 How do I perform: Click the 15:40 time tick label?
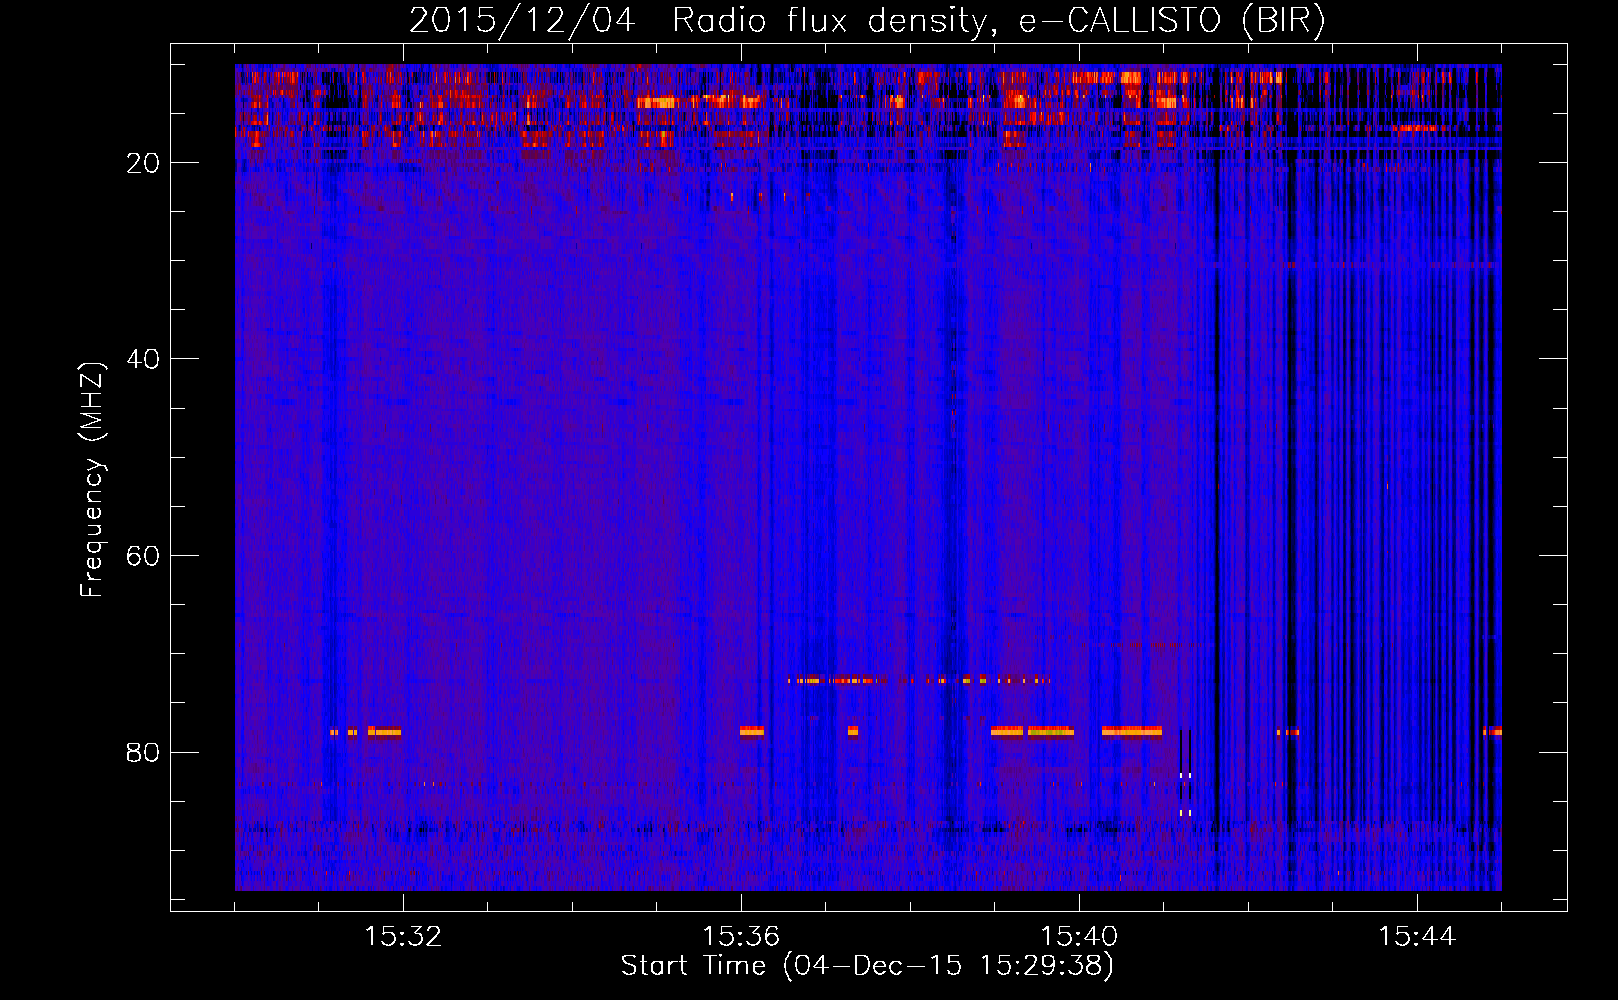(1079, 937)
